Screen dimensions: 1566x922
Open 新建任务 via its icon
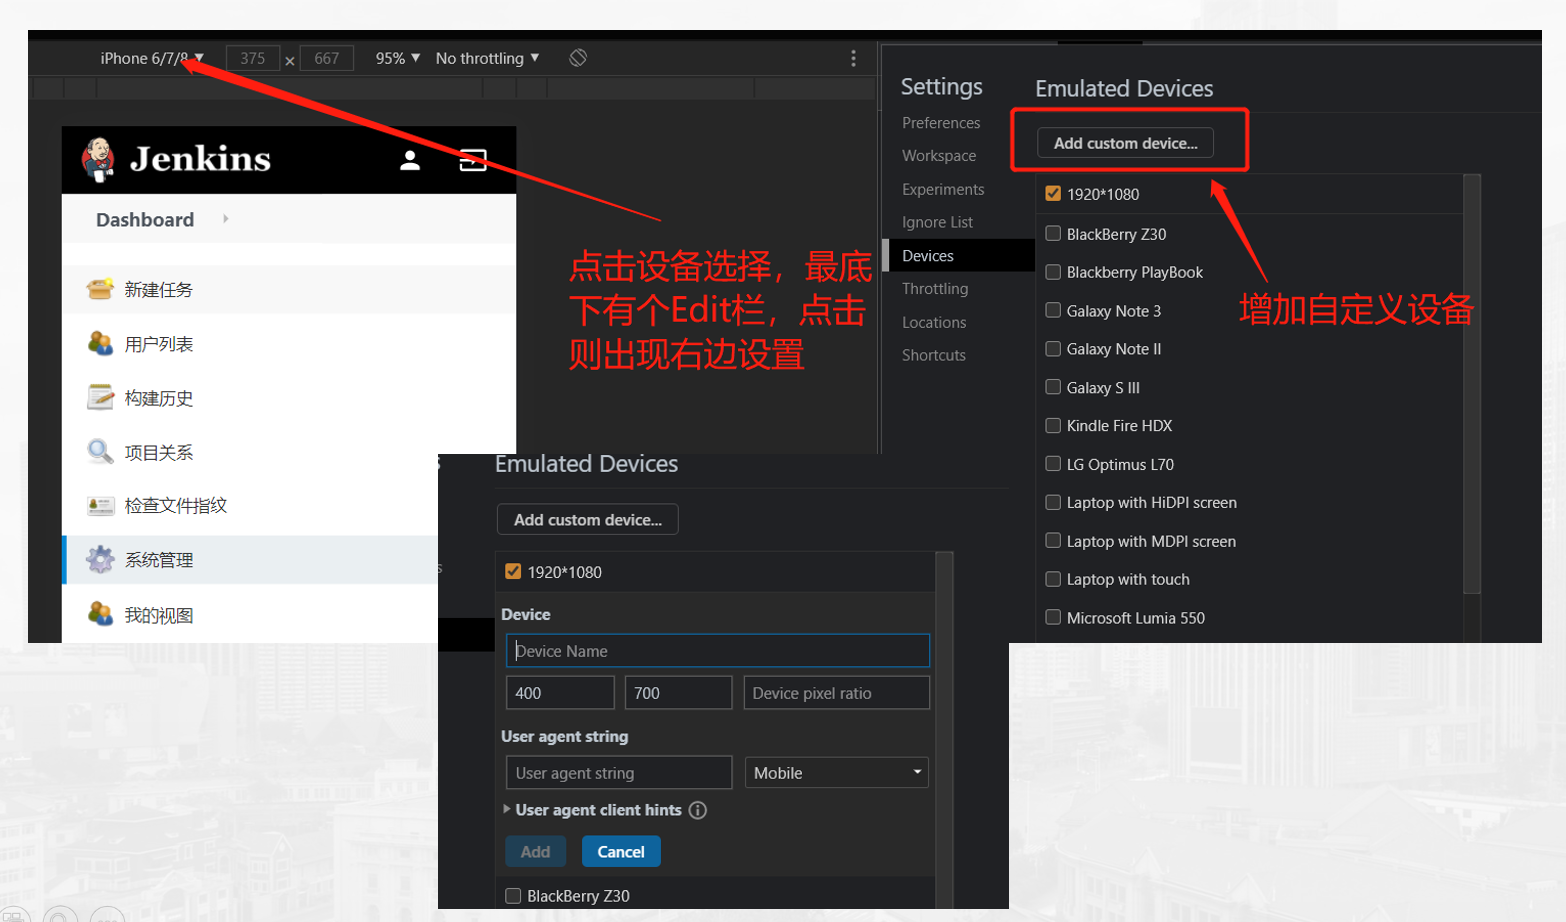pos(100,290)
